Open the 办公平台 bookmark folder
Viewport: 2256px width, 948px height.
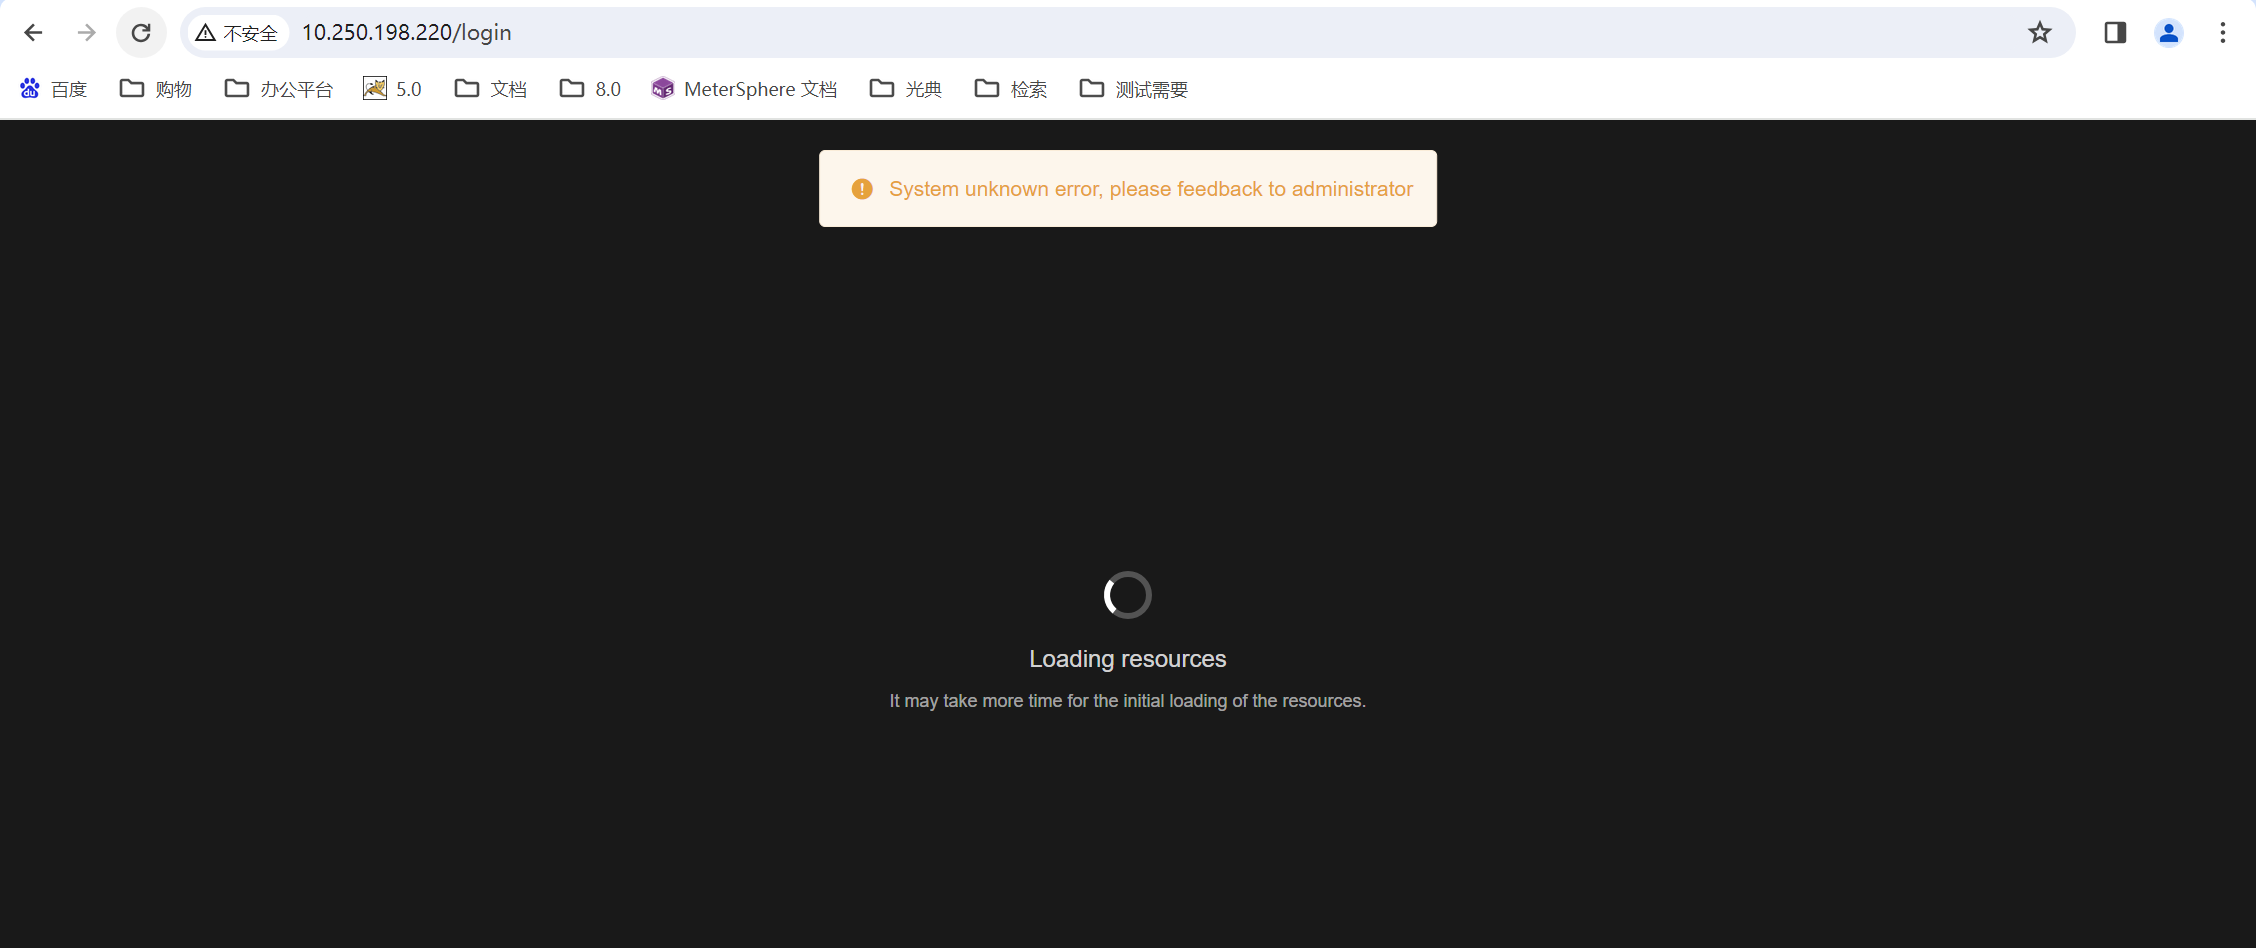[279, 89]
